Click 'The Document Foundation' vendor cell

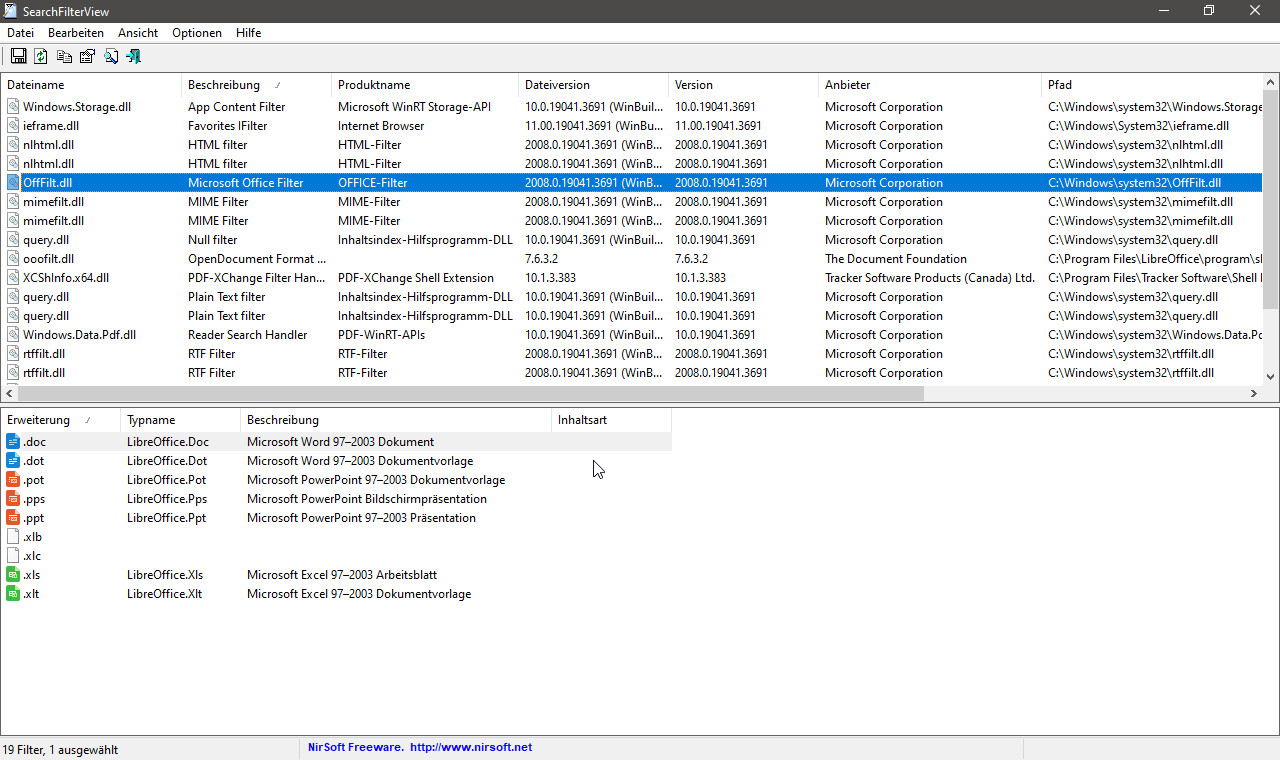896,259
